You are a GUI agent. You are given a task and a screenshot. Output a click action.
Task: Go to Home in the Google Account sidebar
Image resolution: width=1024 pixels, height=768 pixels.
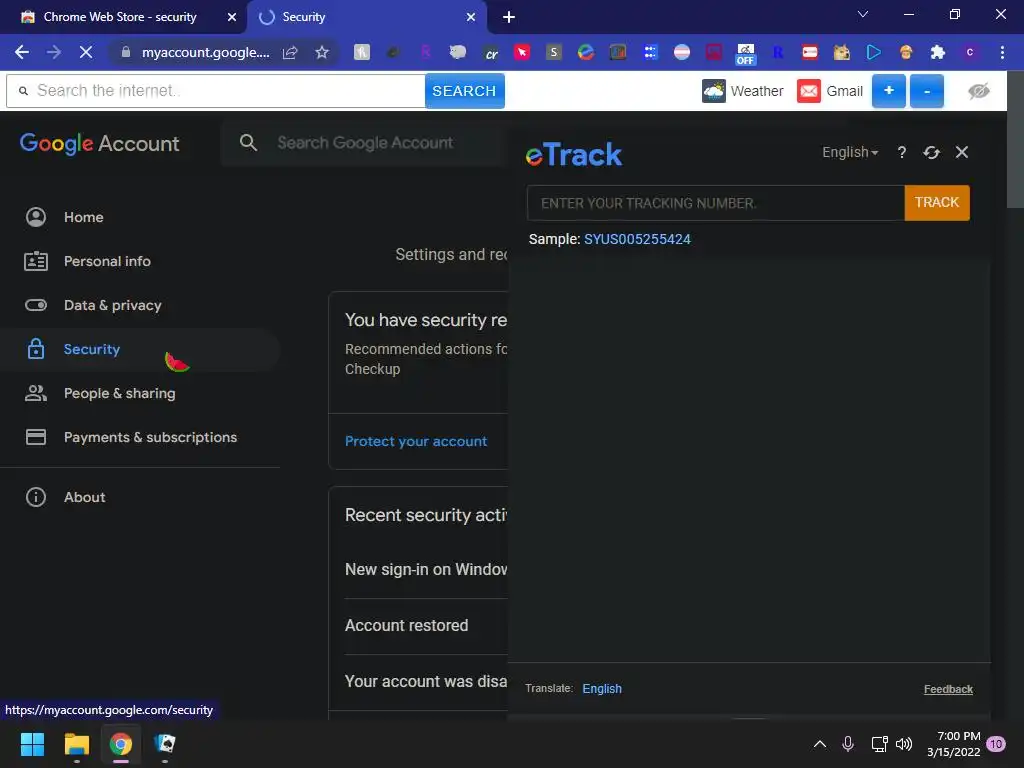coord(140,217)
